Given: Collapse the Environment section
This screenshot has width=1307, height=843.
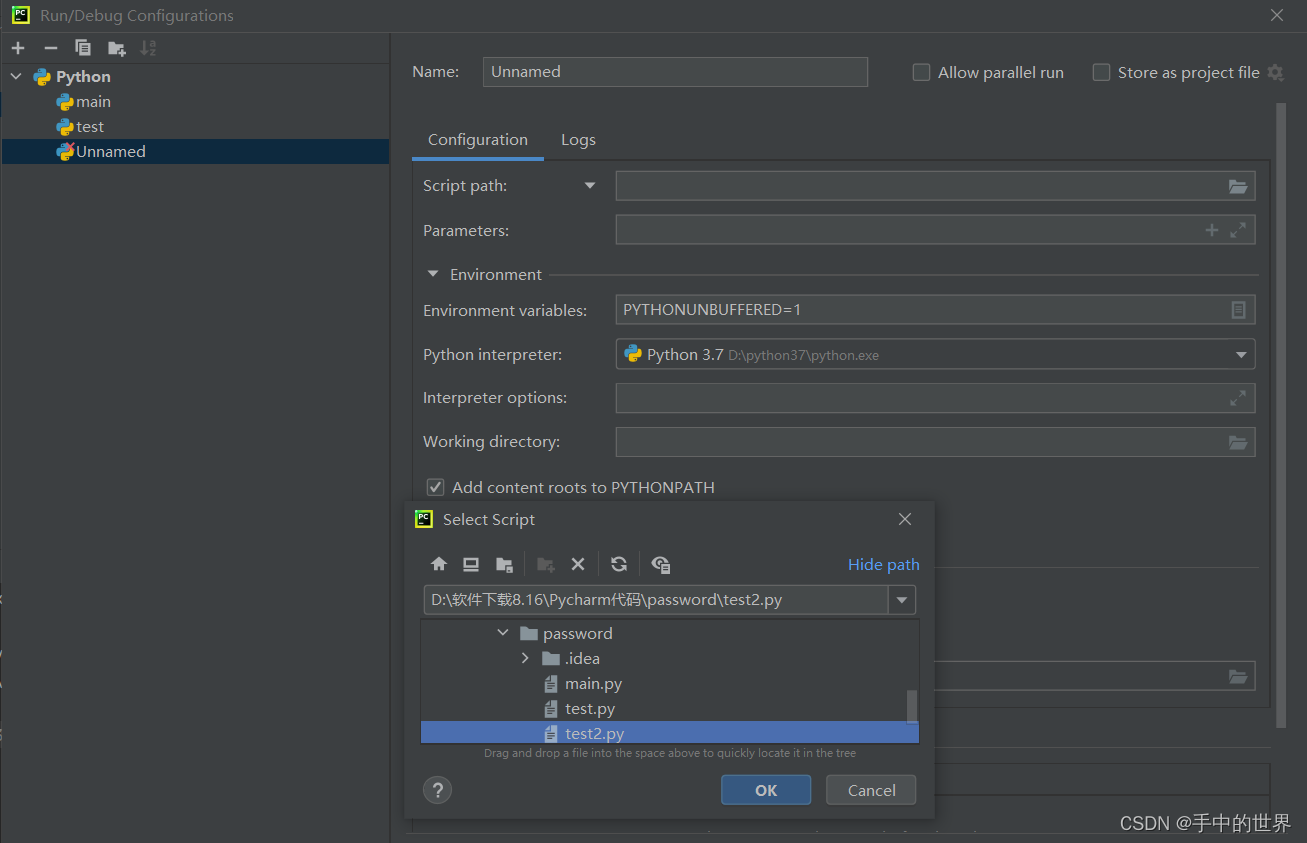Looking at the screenshot, I should (433, 274).
